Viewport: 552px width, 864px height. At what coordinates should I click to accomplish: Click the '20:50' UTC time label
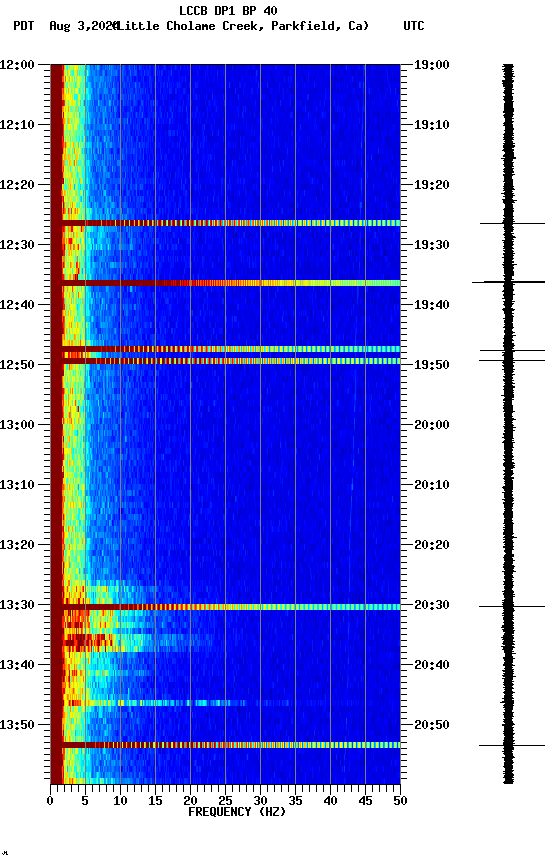(432, 725)
